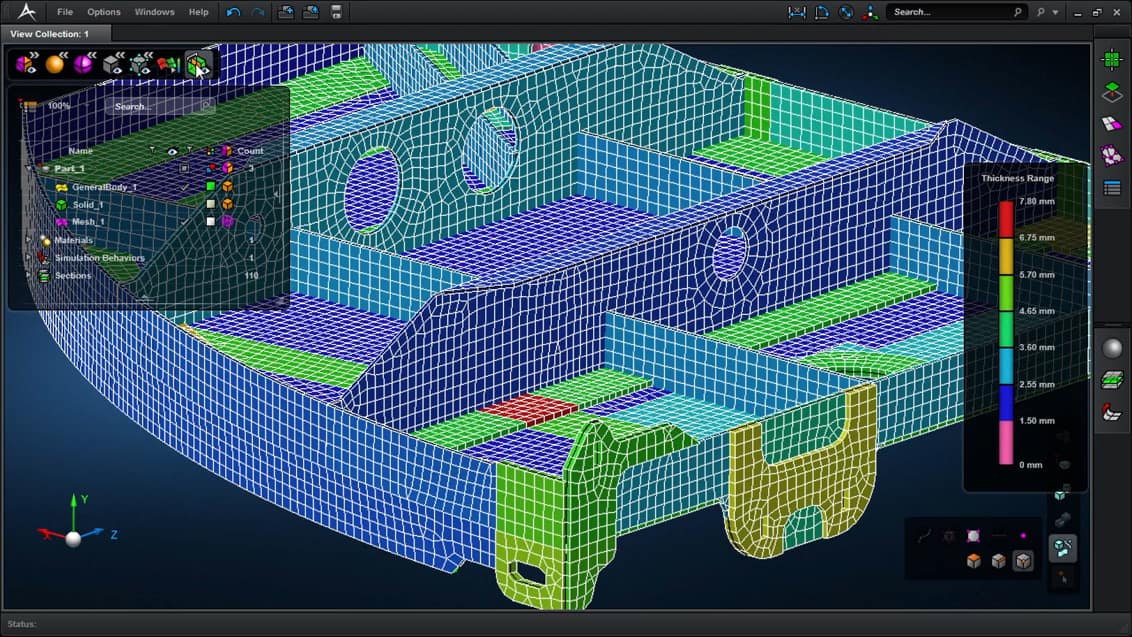Screen dimensions: 1132x637
Task: Click the green crosshair grid icon in right sidebar
Action: (1111, 59)
